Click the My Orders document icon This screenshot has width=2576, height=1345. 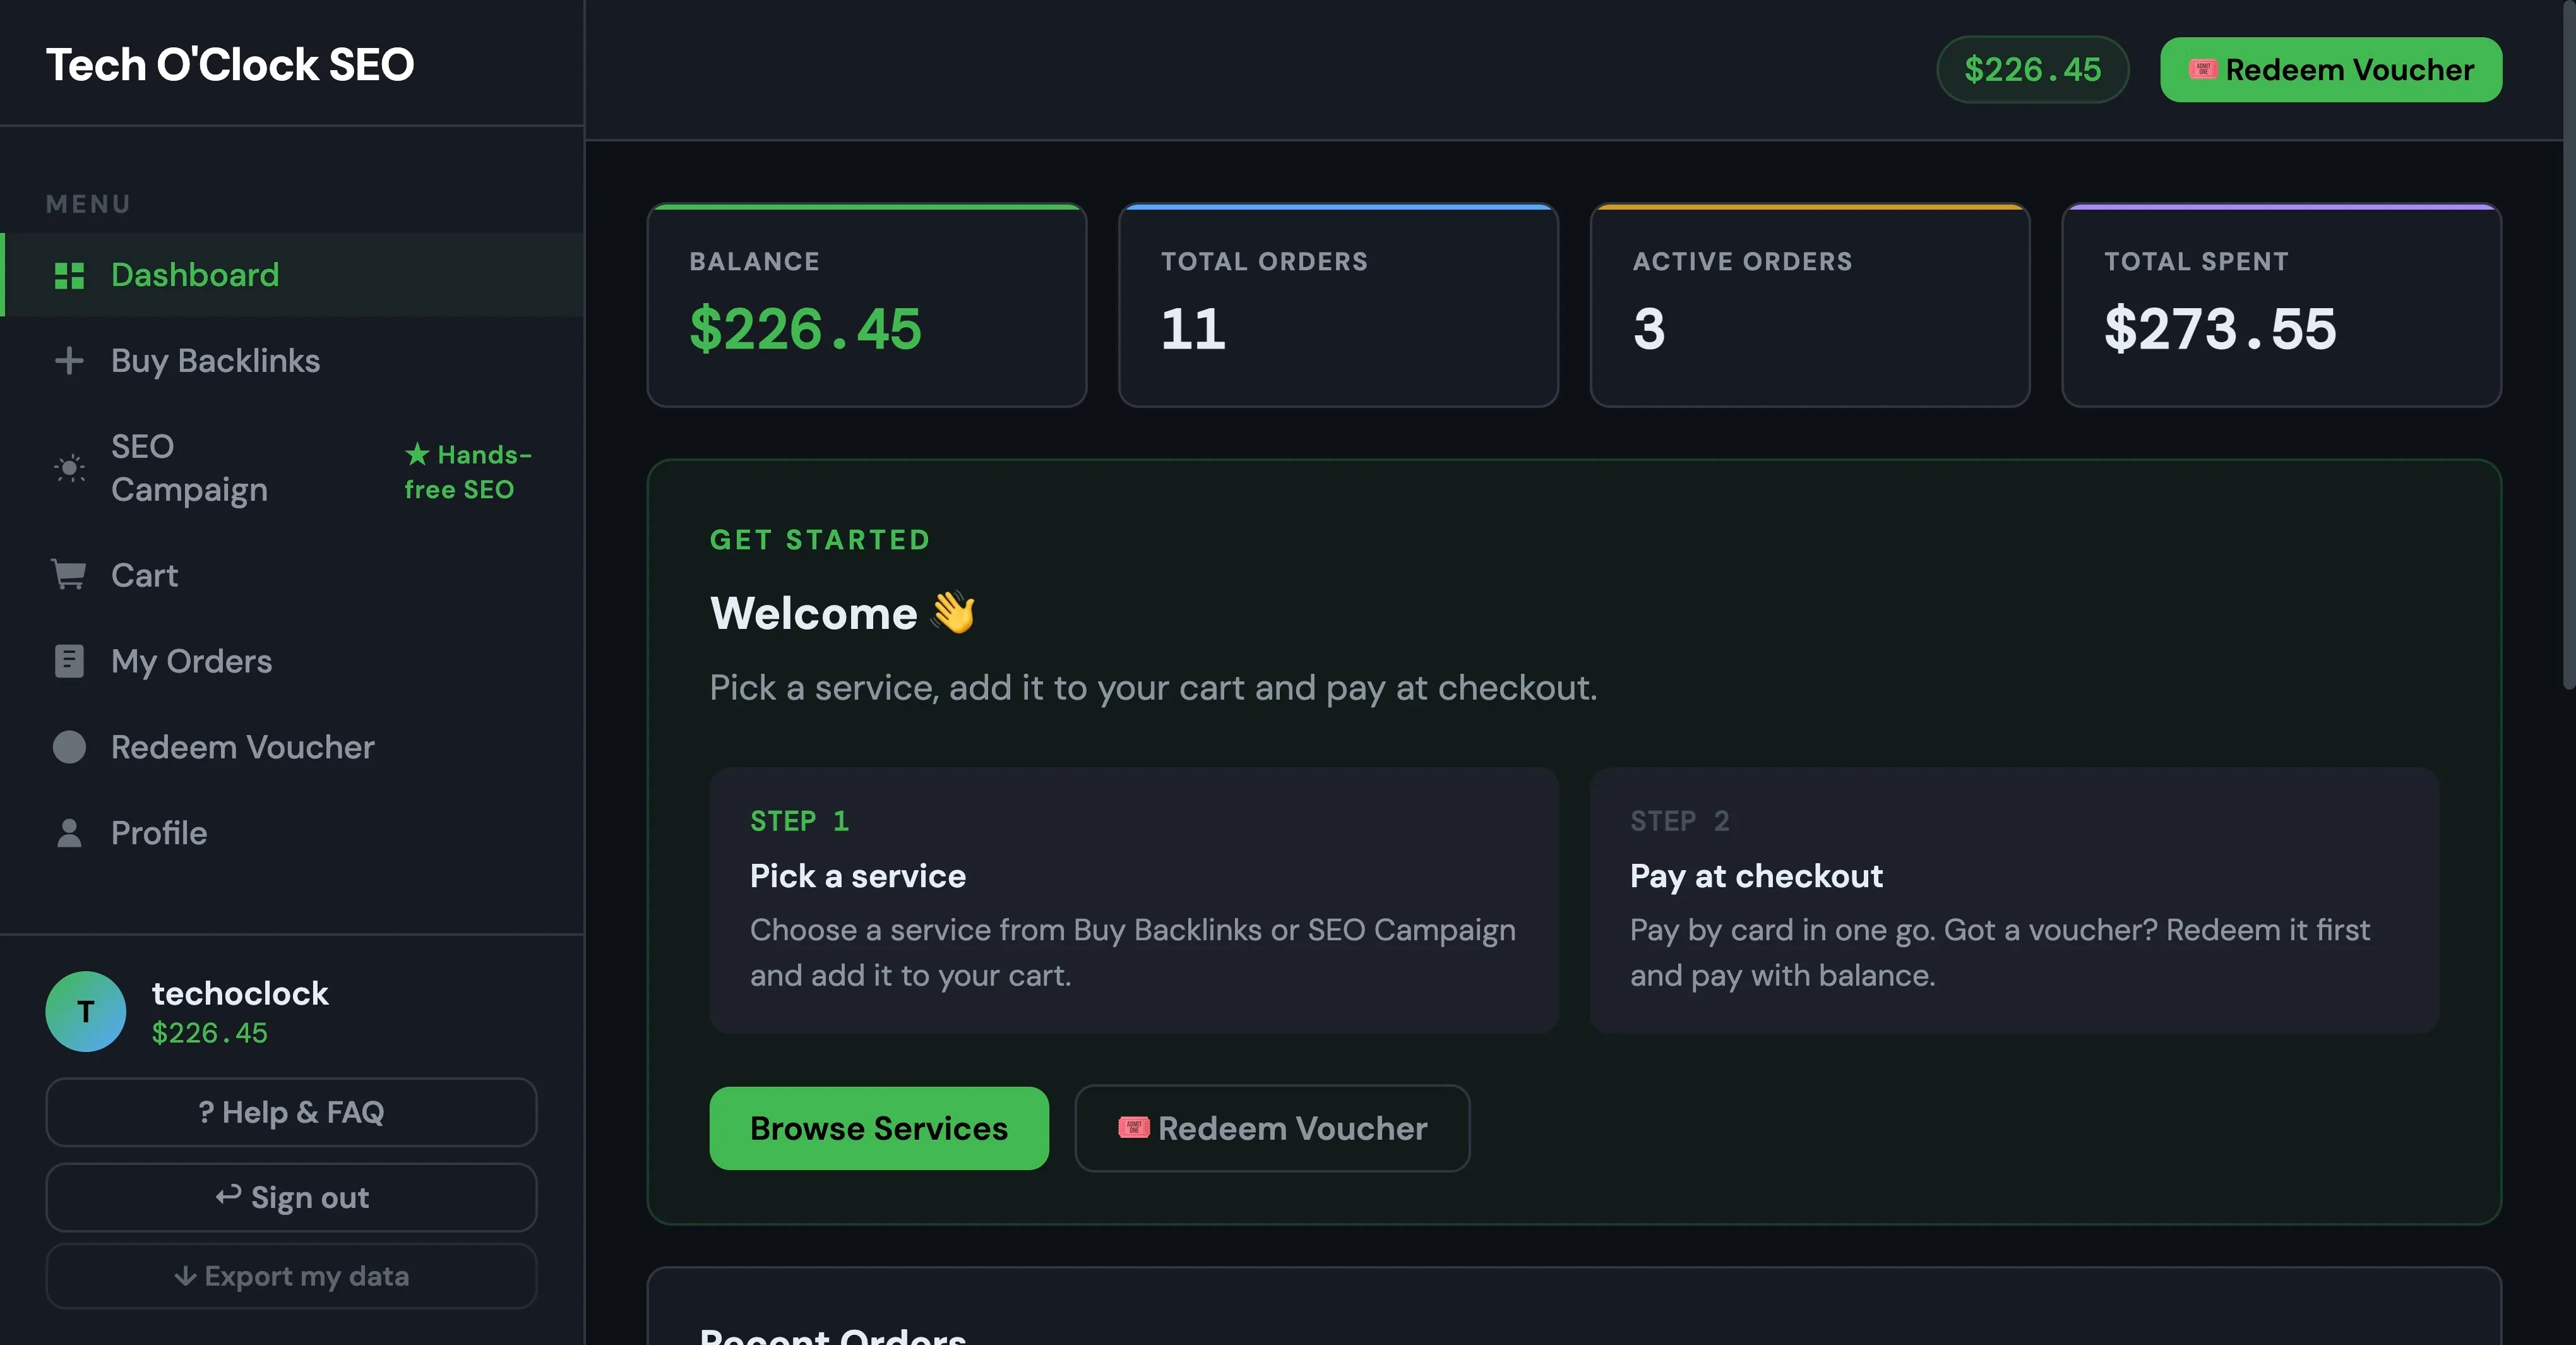click(69, 660)
